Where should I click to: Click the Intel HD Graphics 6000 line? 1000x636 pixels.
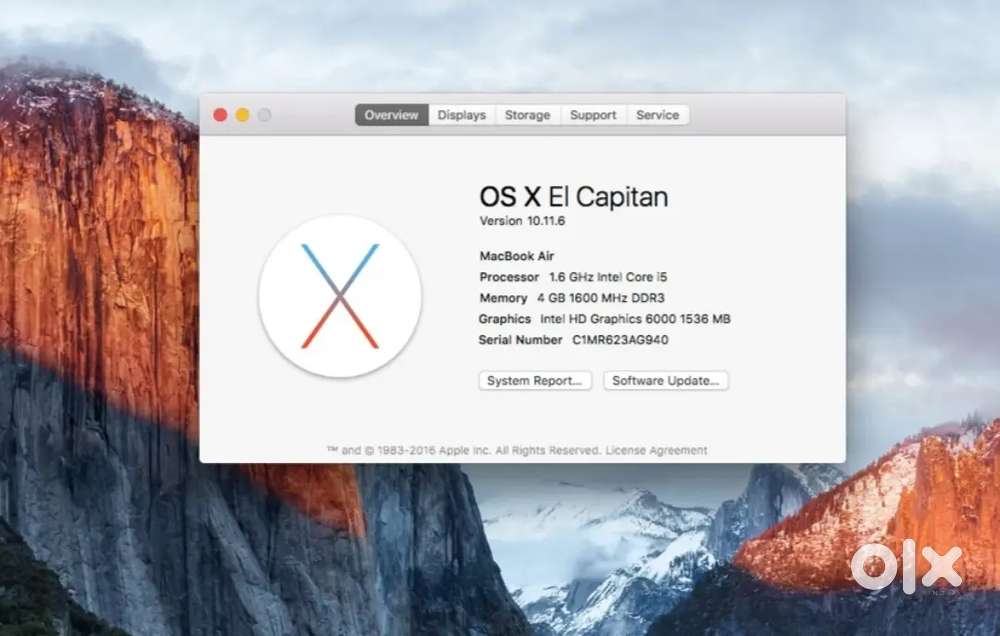(x=605, y=319)
